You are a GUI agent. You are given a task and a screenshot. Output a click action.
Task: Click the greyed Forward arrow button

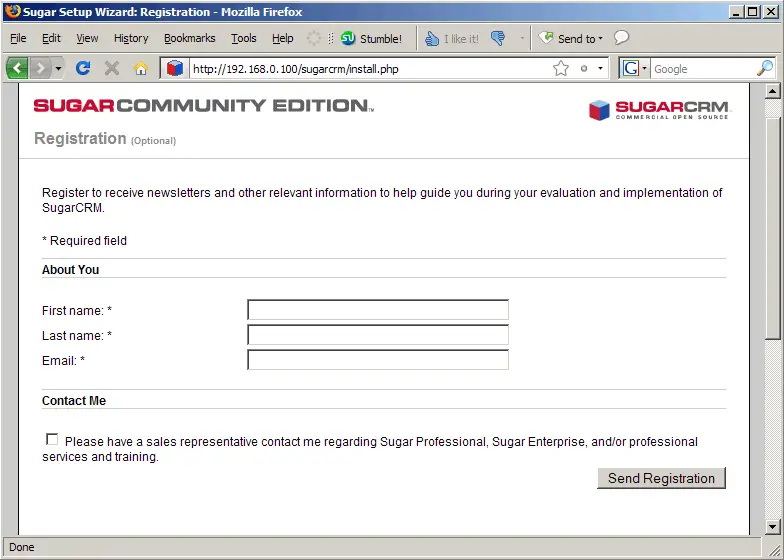point(40,68)
